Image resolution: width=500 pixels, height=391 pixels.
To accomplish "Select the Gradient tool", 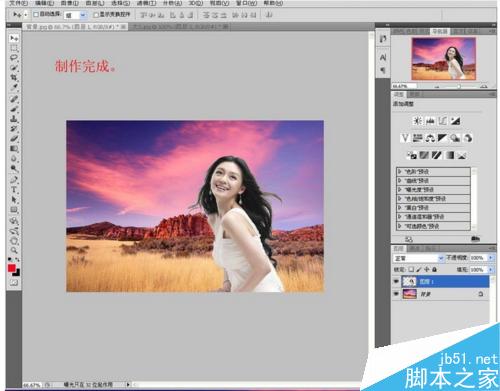I will 14,148.
